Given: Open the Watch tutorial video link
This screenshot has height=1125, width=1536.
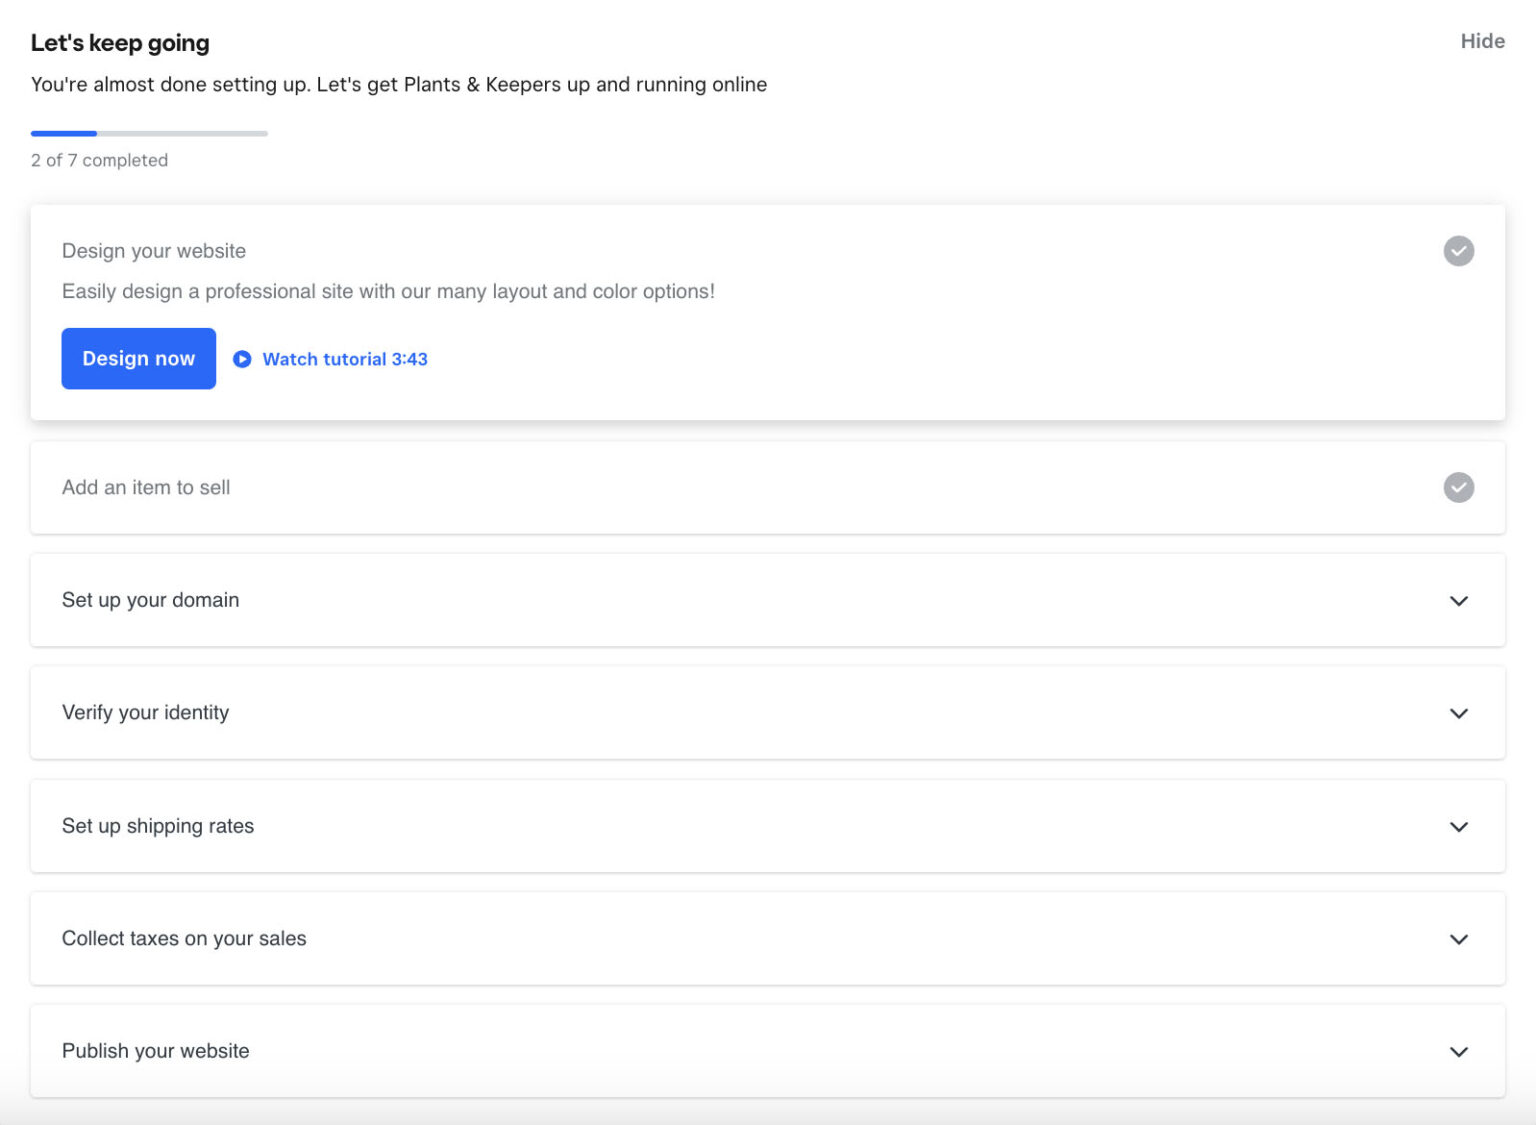Looking at the screenshot, I should coord(344,359).
